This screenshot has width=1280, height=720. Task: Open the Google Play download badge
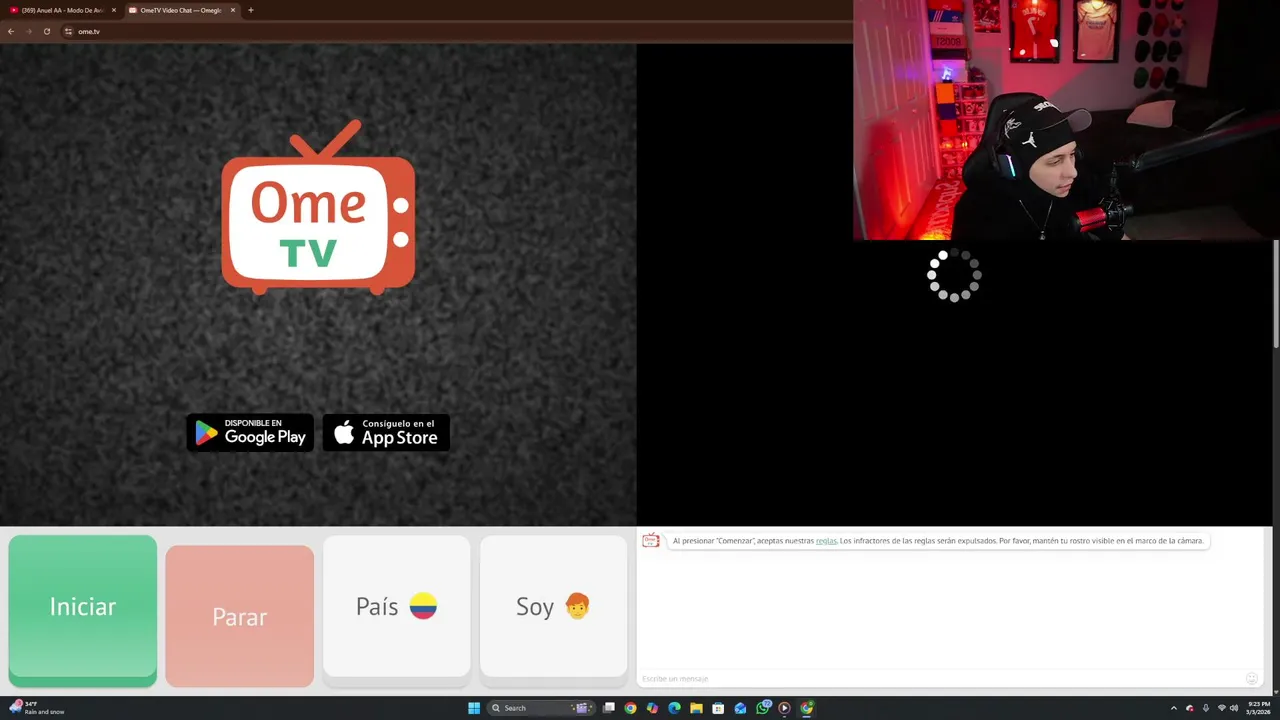click(251, 433)
